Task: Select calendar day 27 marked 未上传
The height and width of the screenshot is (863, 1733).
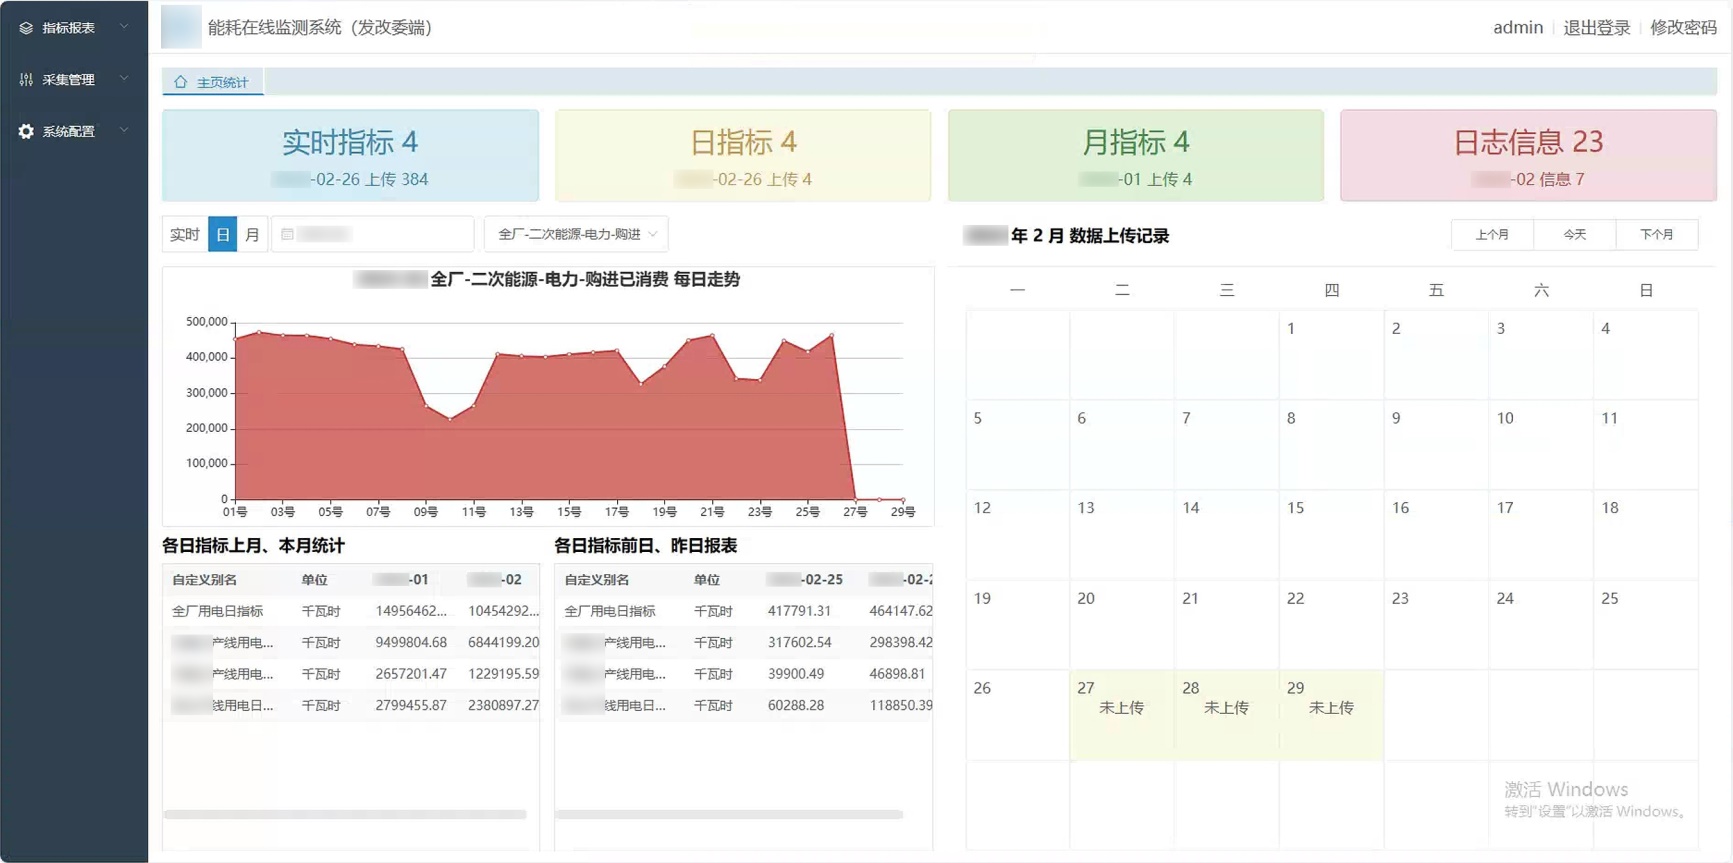Action: (x=1122, y=714)
